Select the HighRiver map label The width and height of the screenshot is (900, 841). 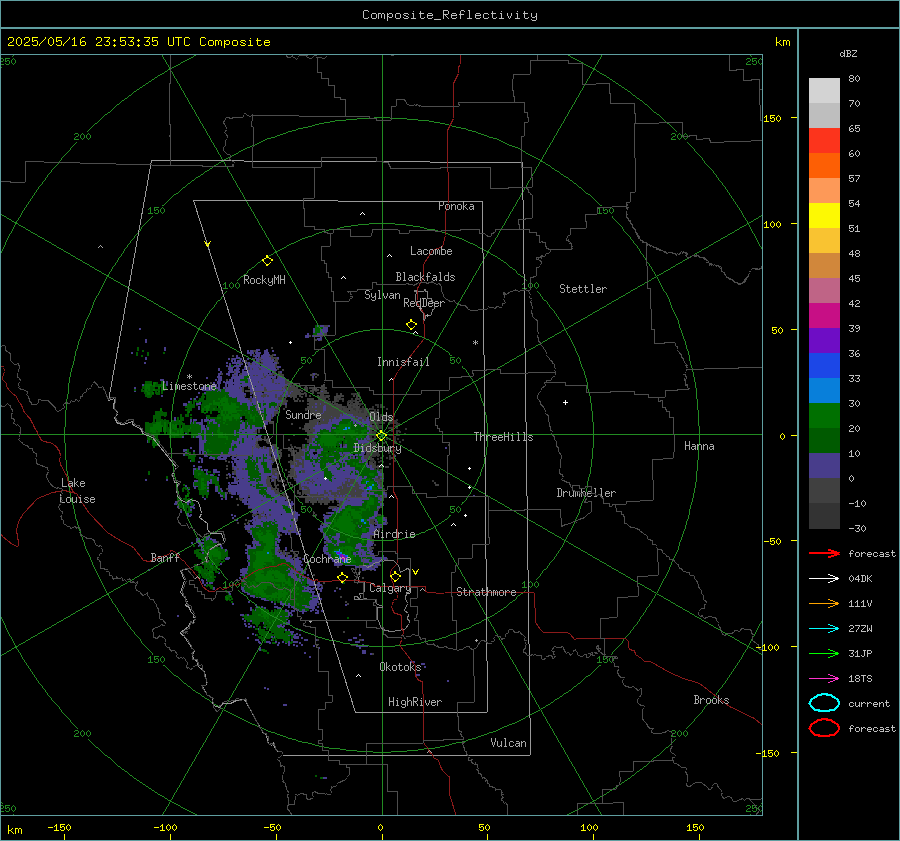415,702
